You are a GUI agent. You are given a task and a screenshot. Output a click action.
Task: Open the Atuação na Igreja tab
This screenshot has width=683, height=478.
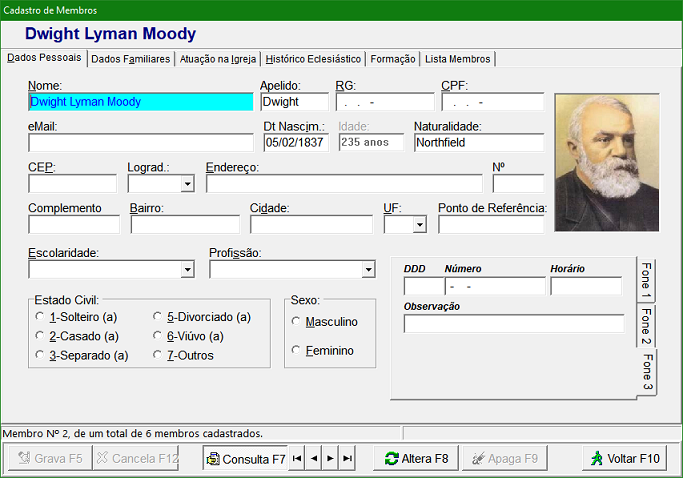pyautogui.click(x=218, y=59)
